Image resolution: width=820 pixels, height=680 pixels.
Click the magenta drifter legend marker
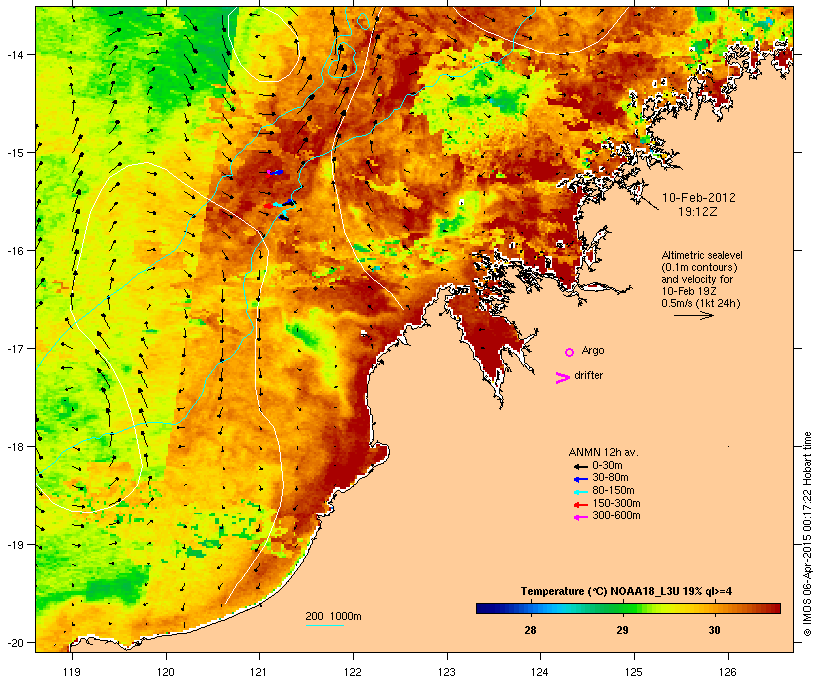point(562,378)
